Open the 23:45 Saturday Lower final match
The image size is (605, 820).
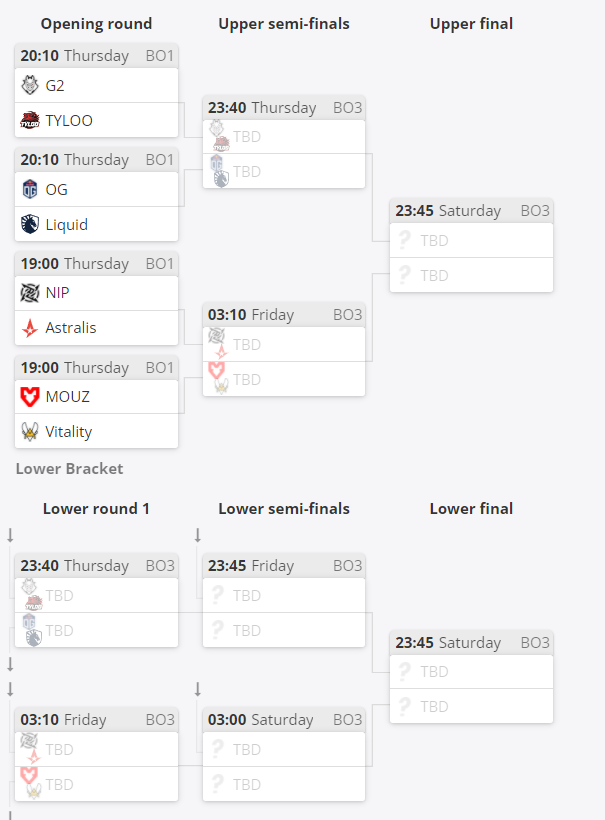[471, 677]
